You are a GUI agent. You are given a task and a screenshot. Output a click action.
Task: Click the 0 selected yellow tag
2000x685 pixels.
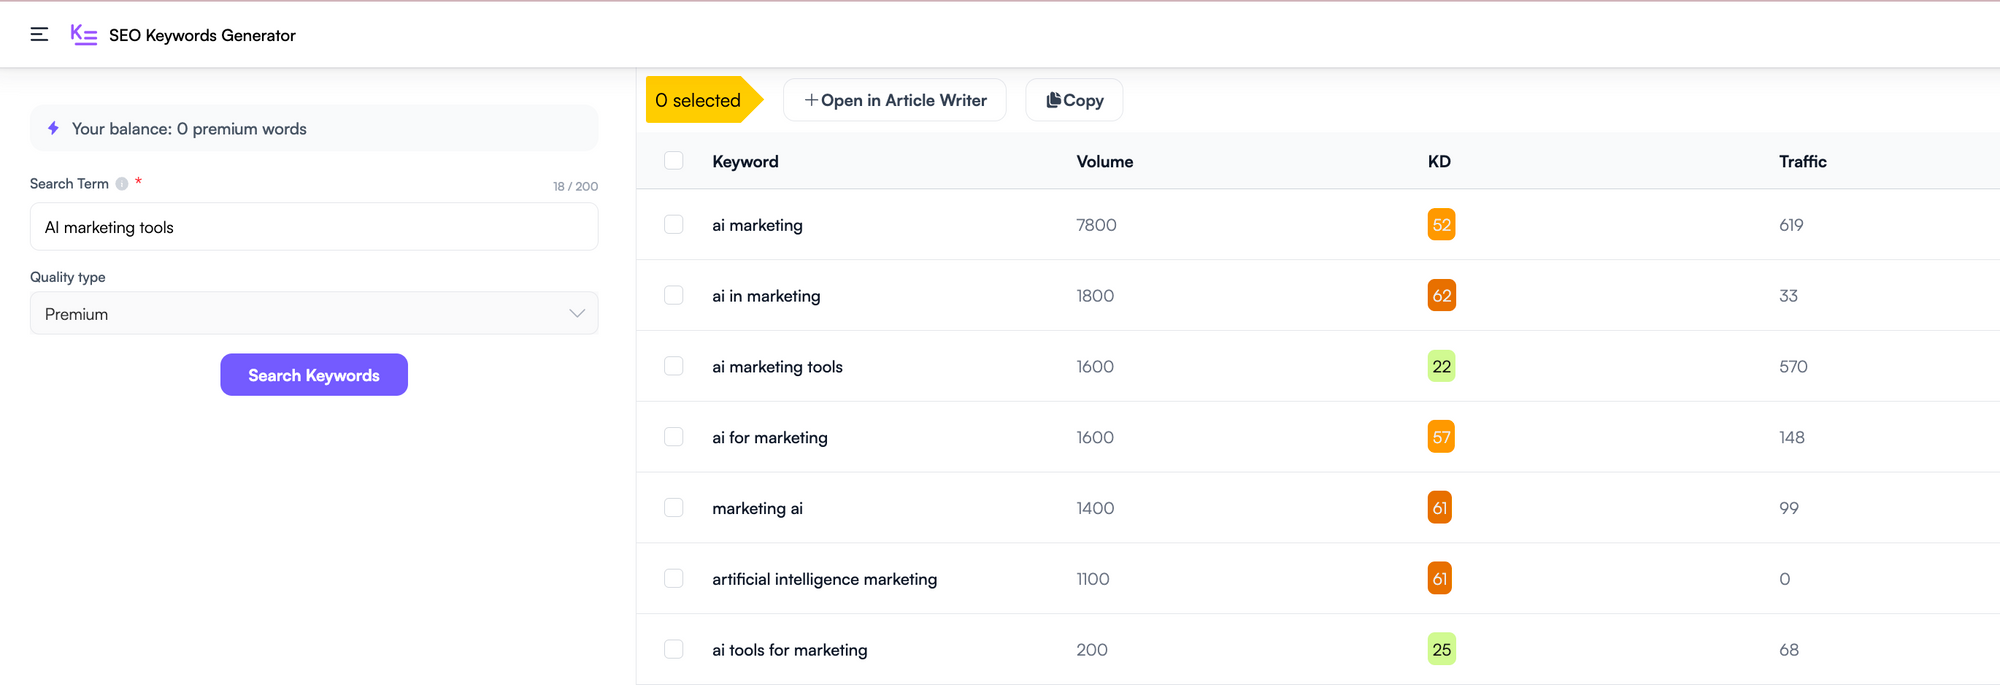(x=698, y=100)
